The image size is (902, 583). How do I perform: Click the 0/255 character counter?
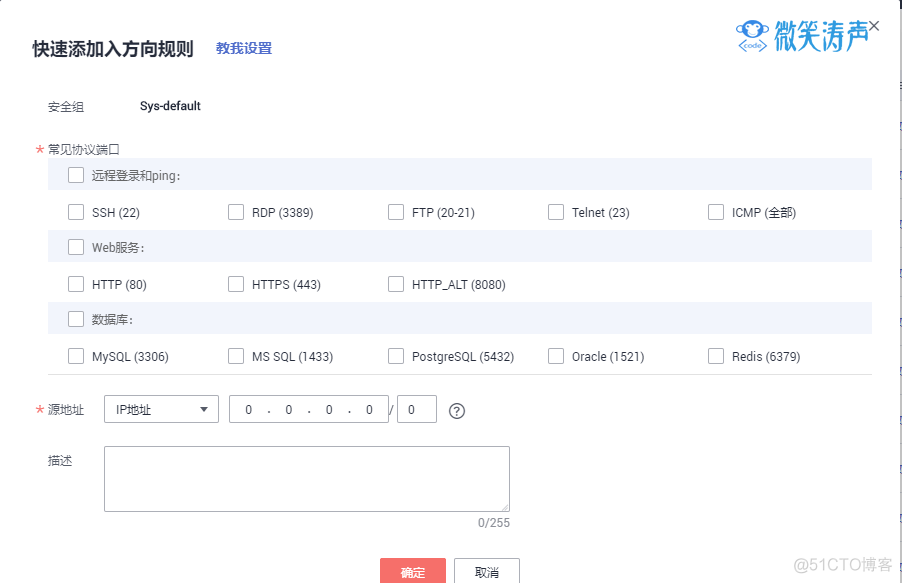tap(494, 523)
